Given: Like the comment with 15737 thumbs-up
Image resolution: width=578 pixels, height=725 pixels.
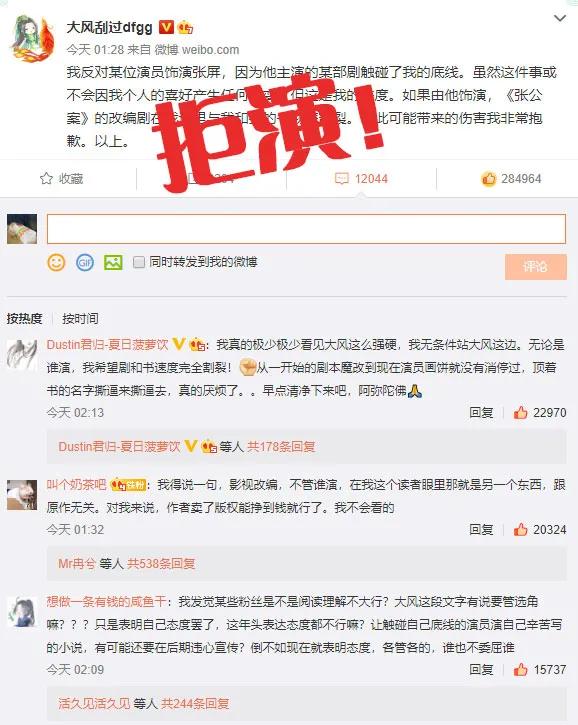Looking at the screenshot, I should (x=521, y=670).
